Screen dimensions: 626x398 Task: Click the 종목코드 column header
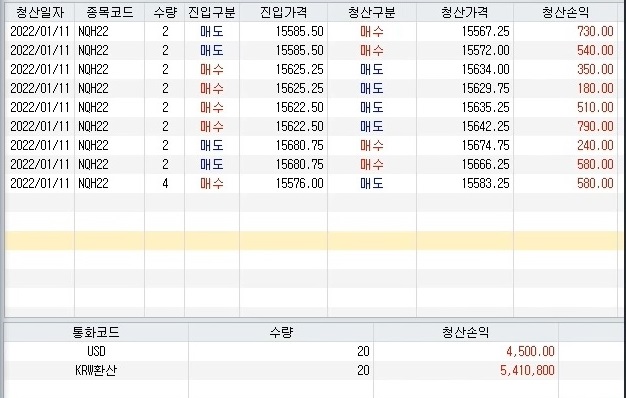pos(109,12)
